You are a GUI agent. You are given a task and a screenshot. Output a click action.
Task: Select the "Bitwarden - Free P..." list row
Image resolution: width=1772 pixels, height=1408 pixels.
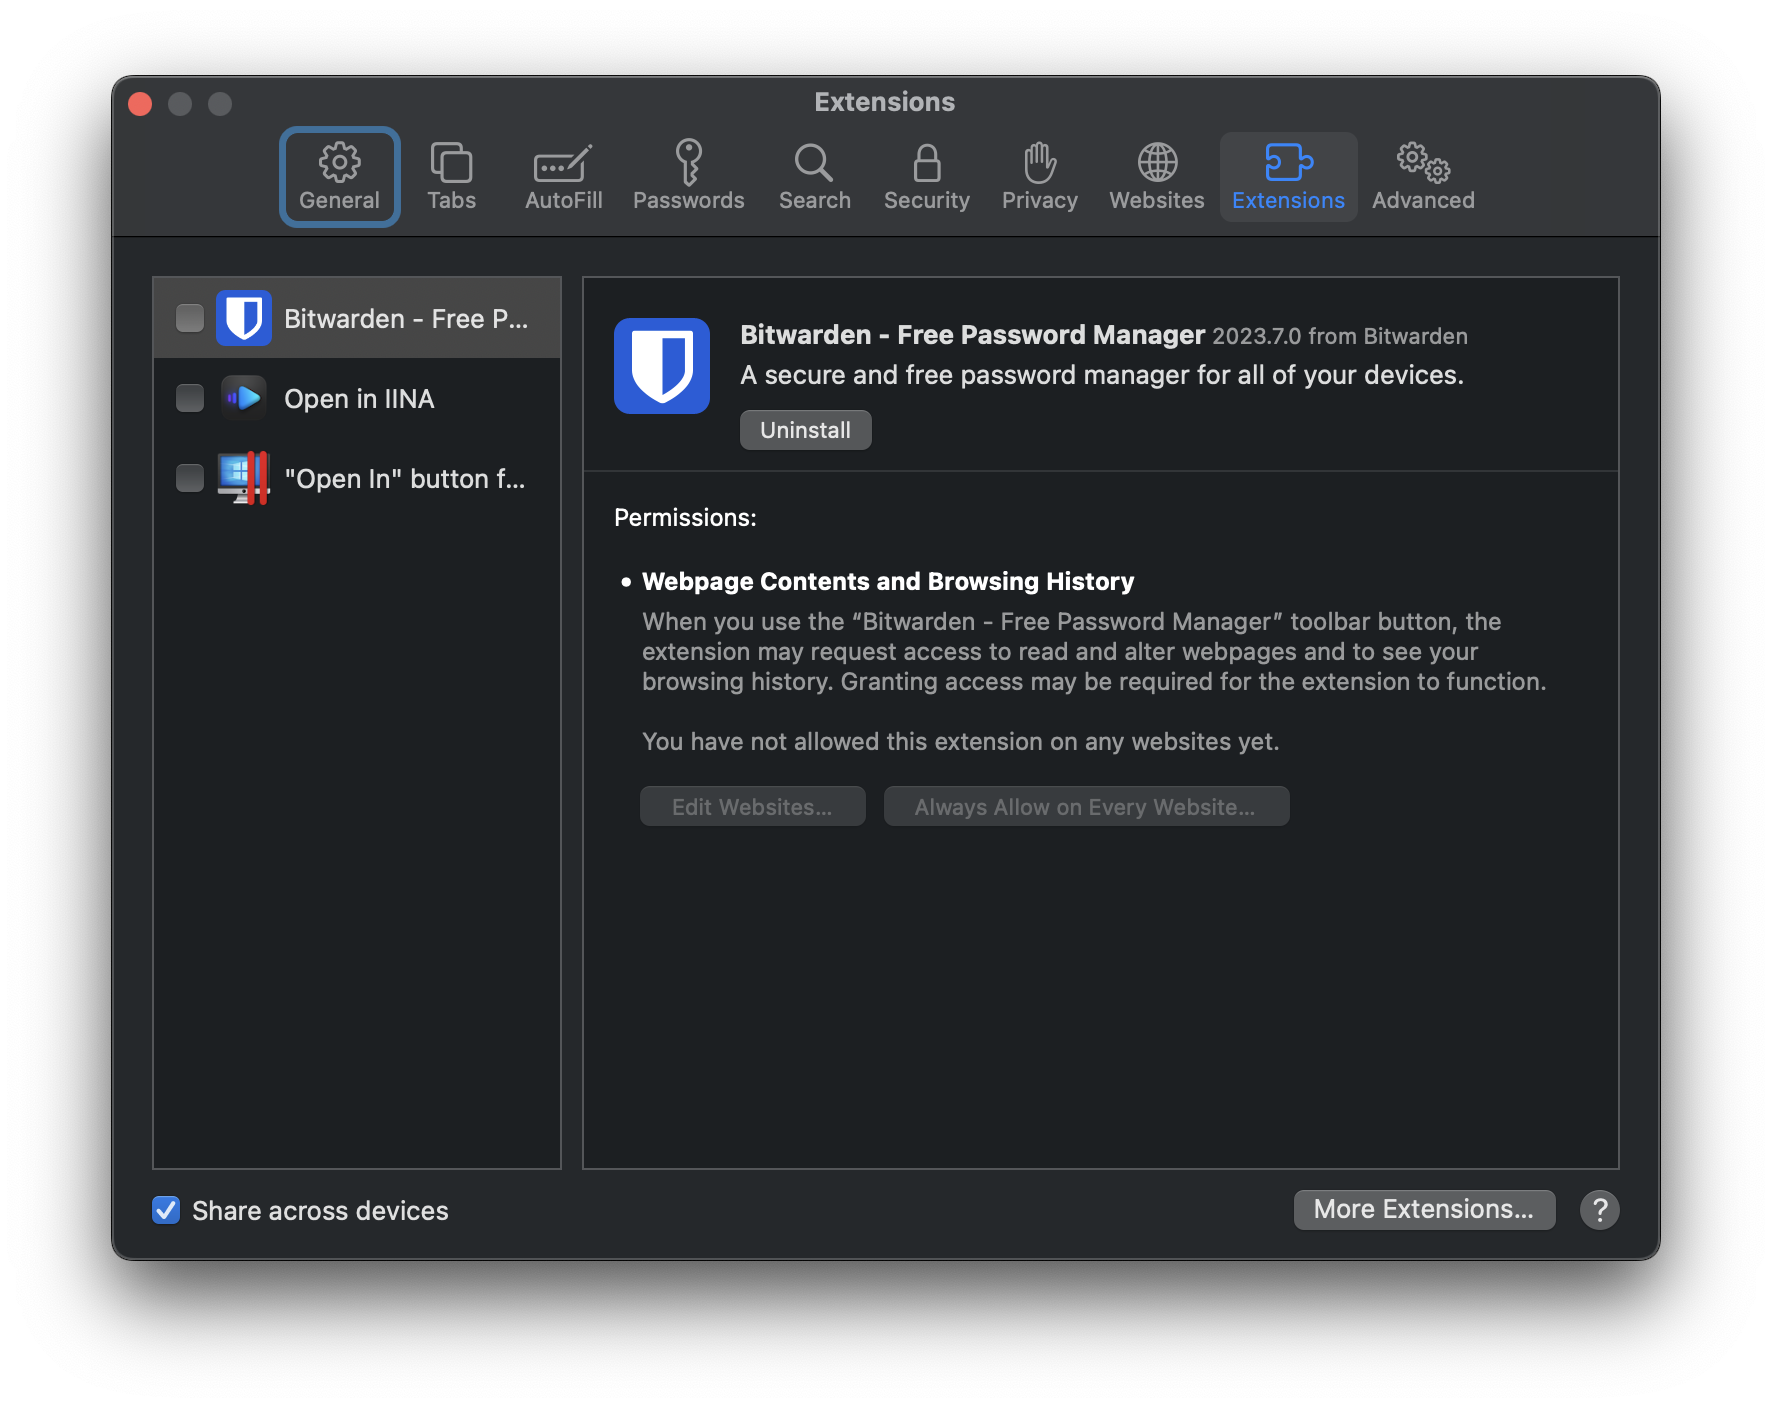click(x=357, y=318)
